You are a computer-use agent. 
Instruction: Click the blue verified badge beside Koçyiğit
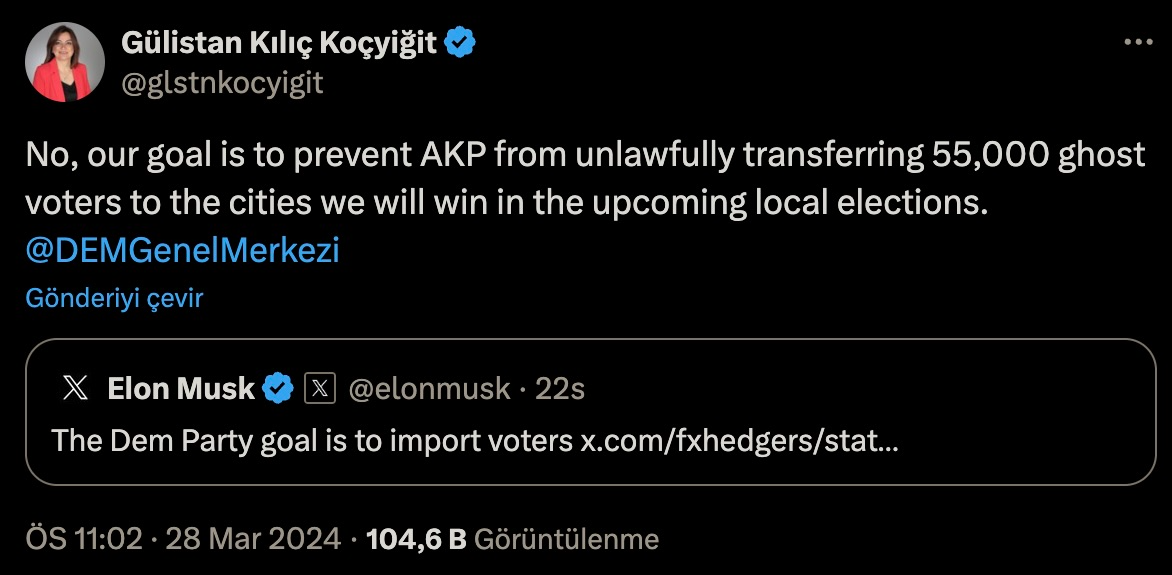pos(460,43)
